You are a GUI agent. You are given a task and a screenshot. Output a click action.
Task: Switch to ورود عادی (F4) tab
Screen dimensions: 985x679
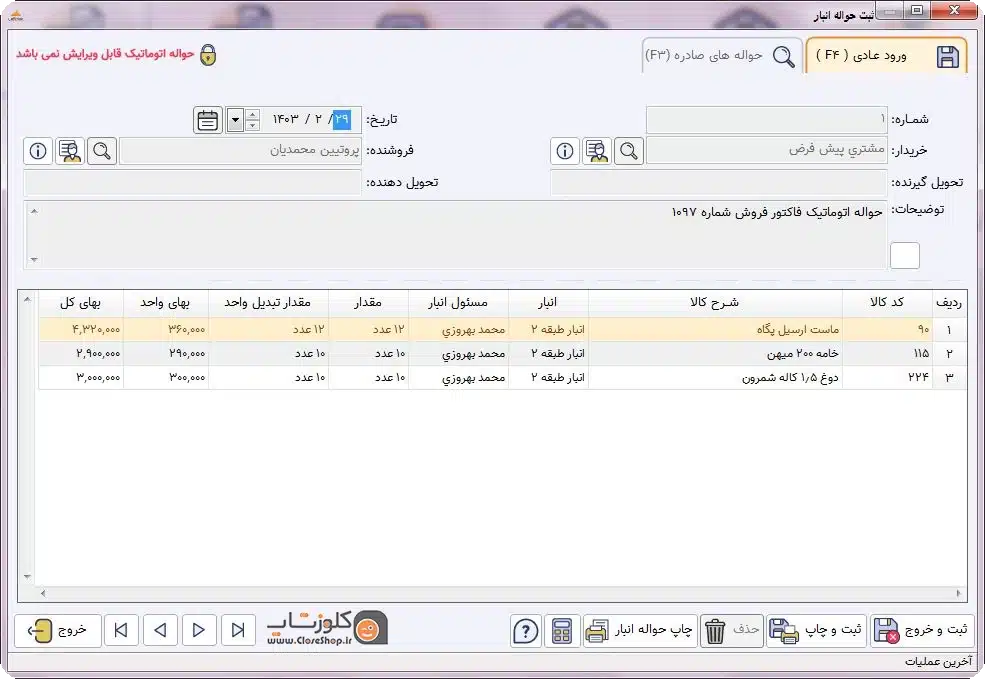pos(886,56)
